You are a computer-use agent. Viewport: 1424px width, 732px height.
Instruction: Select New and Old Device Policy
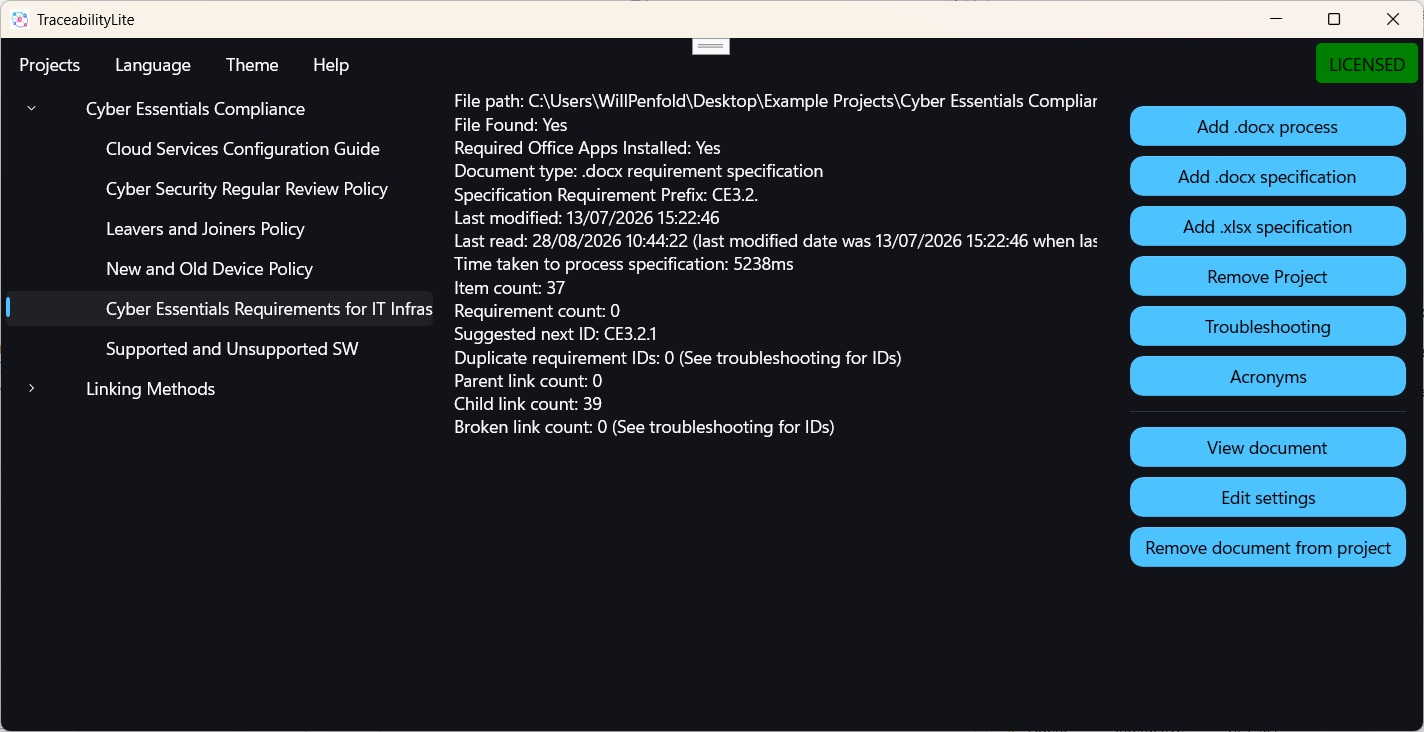pyautogui.click(x=209, y=269)
